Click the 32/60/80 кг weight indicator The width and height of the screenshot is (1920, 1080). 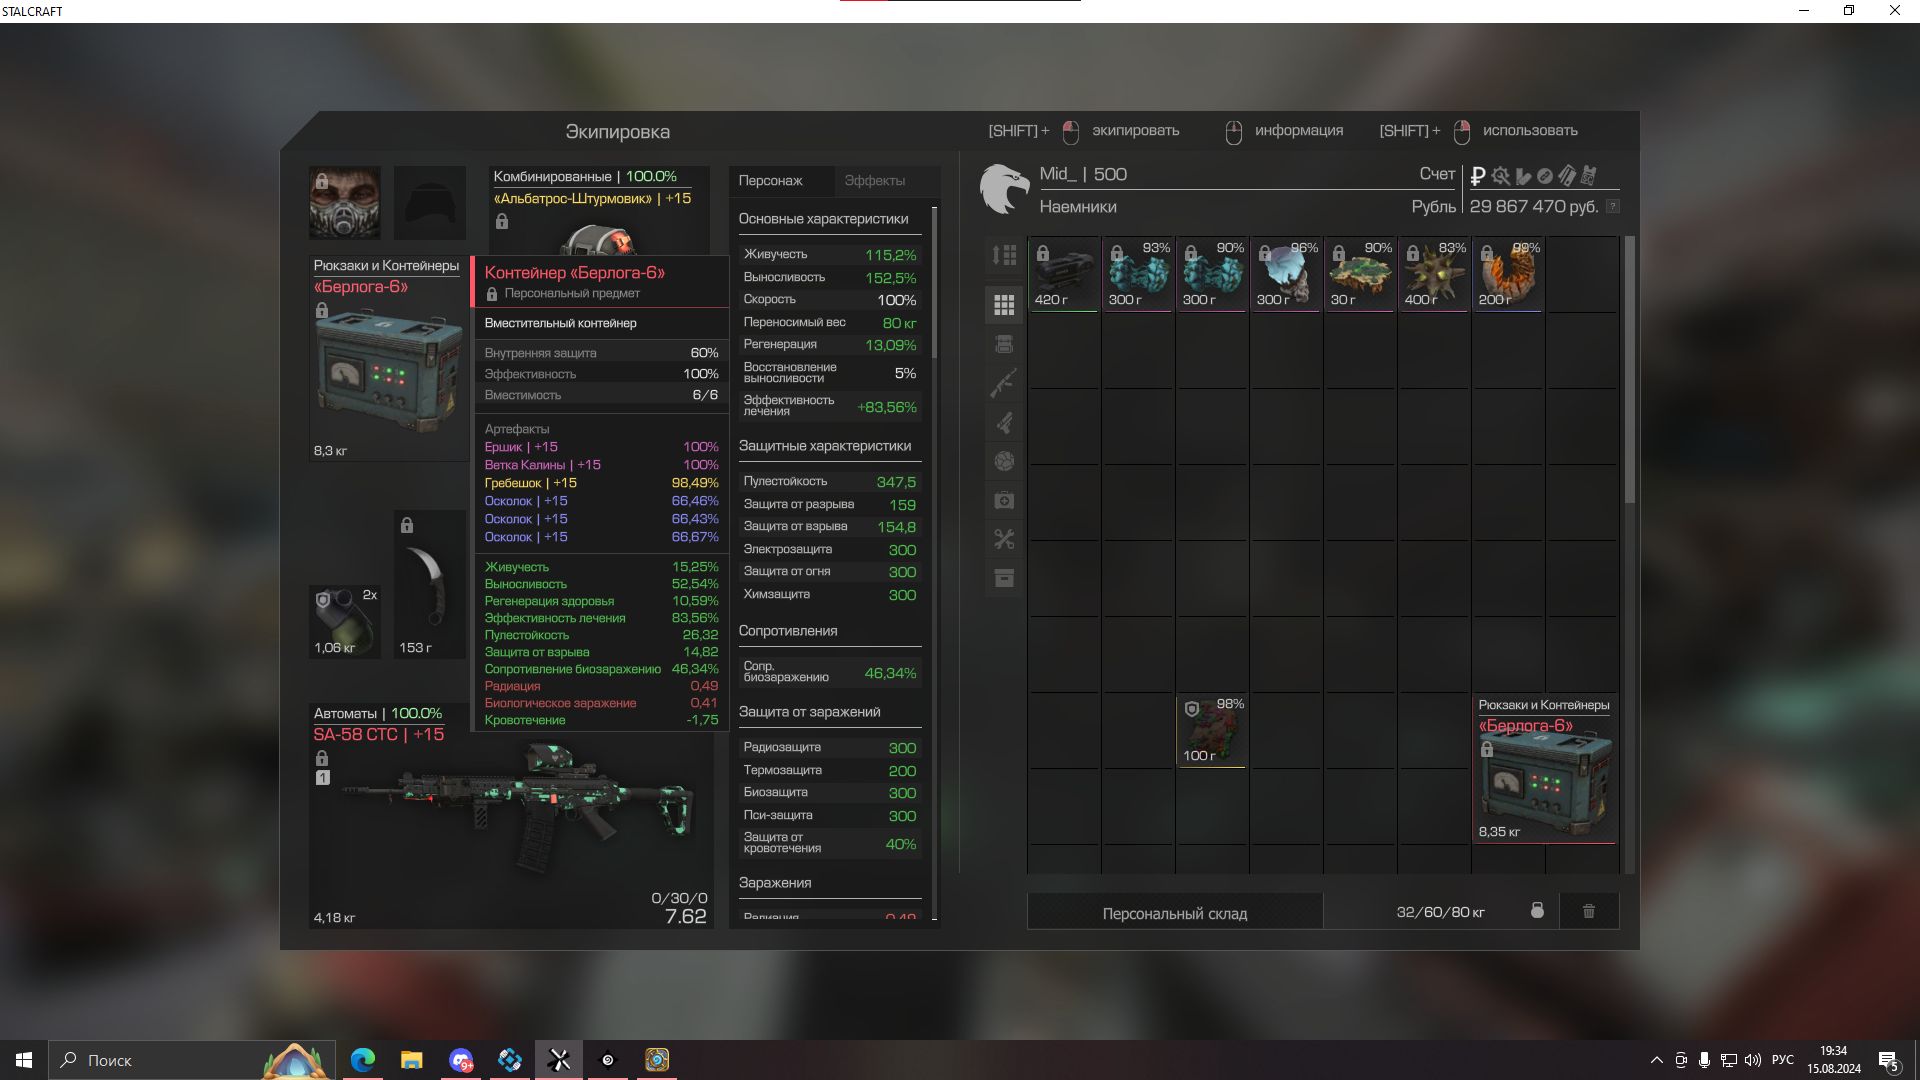click(x=1440, y=912)
